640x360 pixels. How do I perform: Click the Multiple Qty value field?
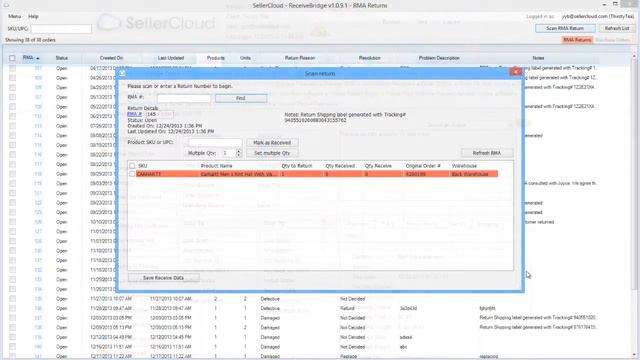pos(228,153)
